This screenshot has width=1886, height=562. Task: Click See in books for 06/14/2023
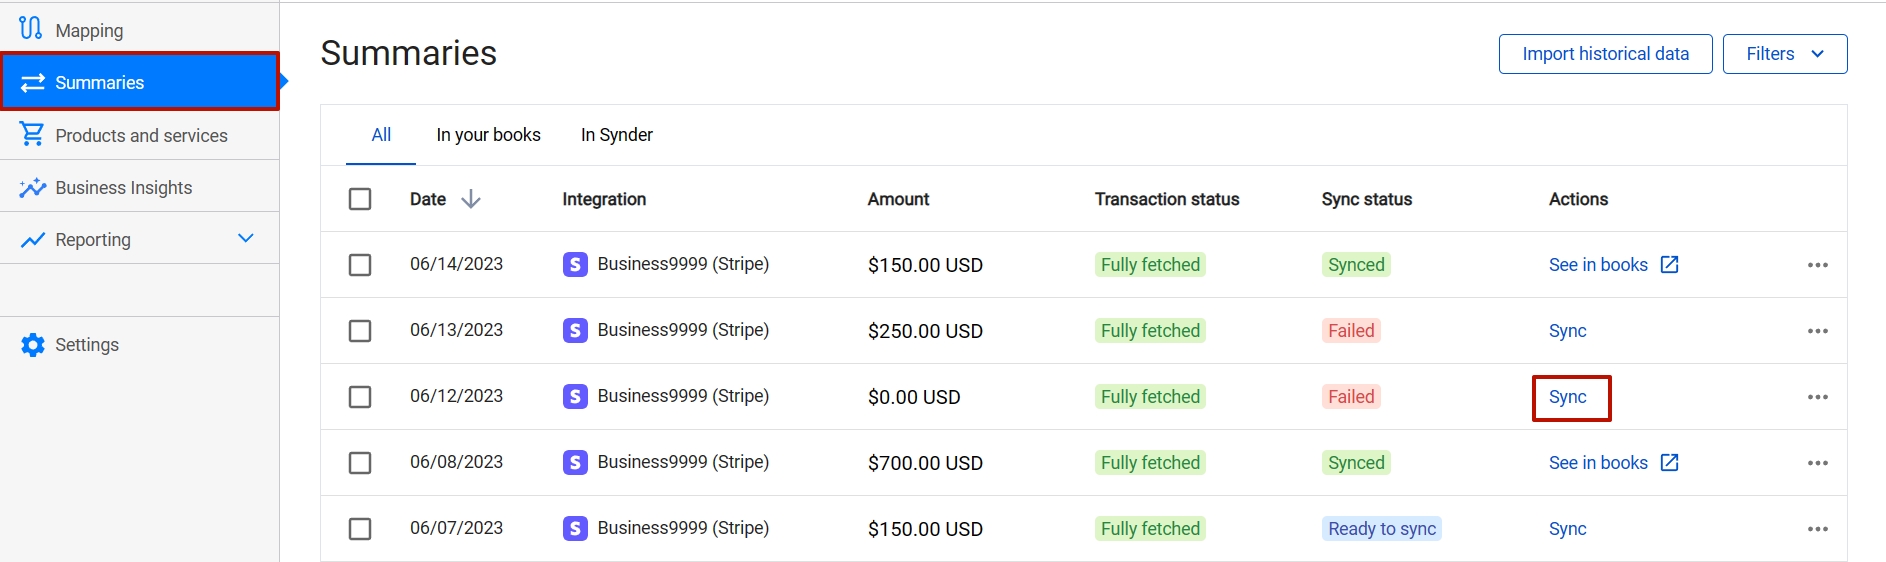pos(1598,265)
